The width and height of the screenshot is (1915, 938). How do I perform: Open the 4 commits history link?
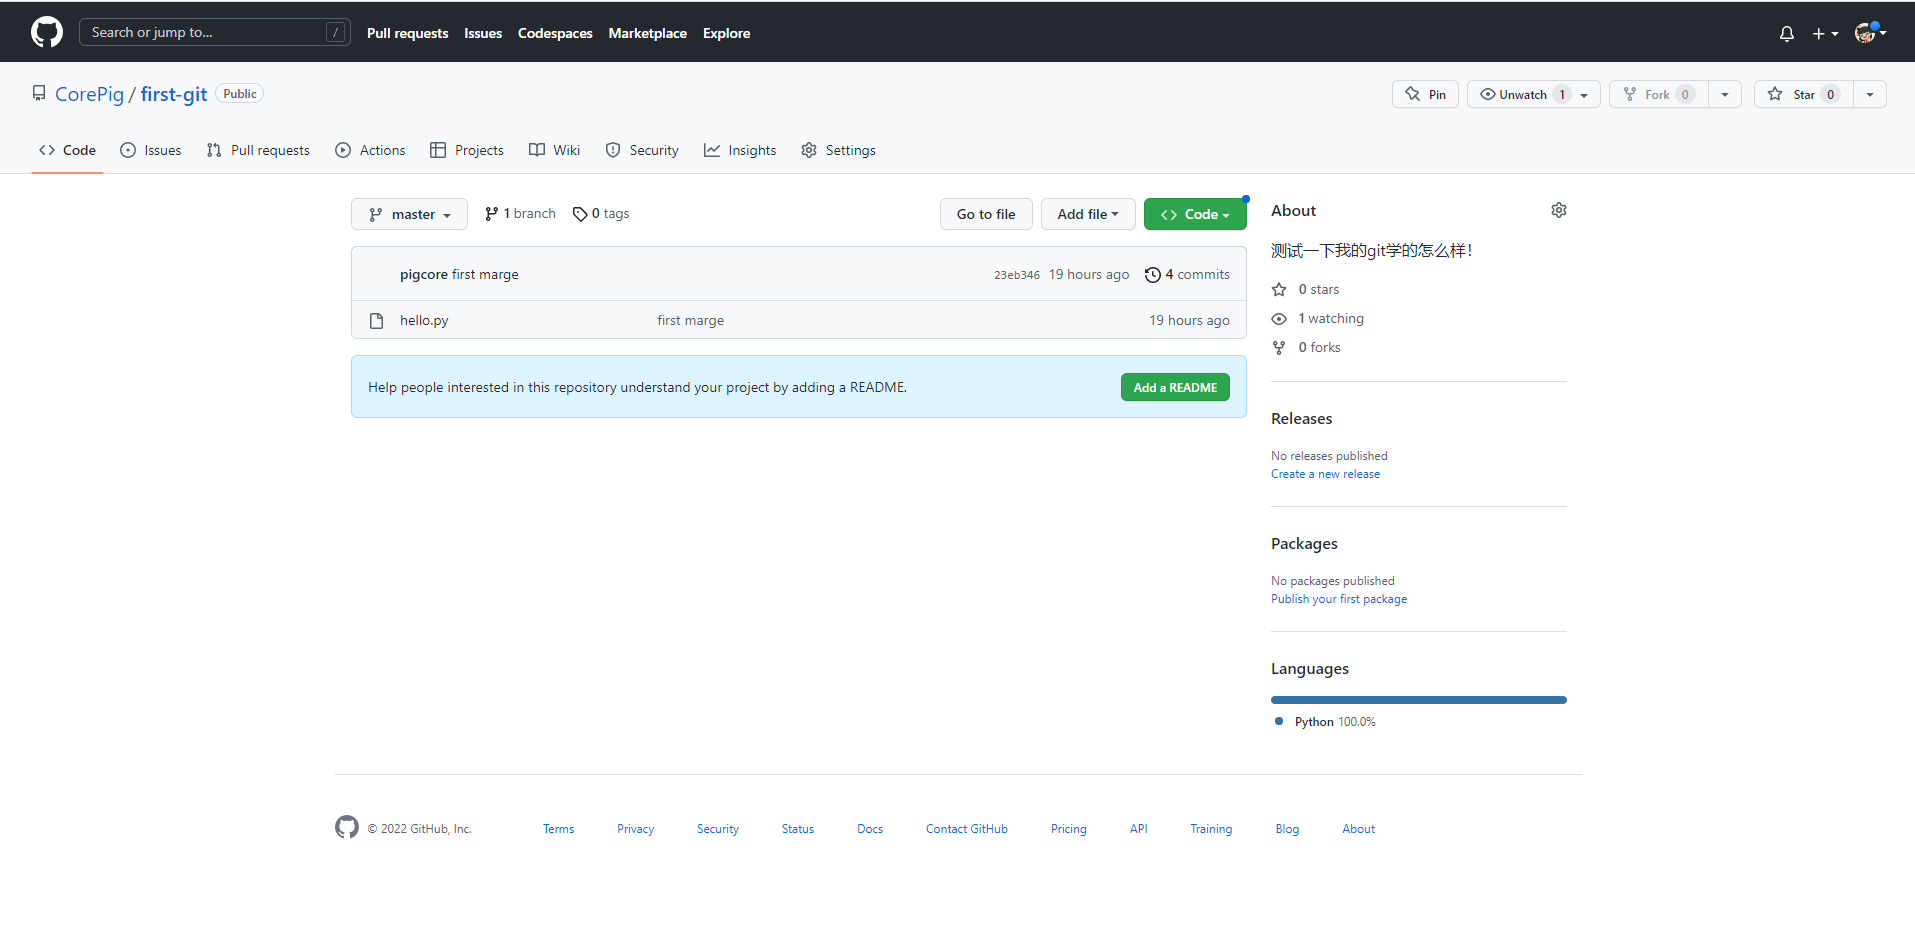(1188, 275)
